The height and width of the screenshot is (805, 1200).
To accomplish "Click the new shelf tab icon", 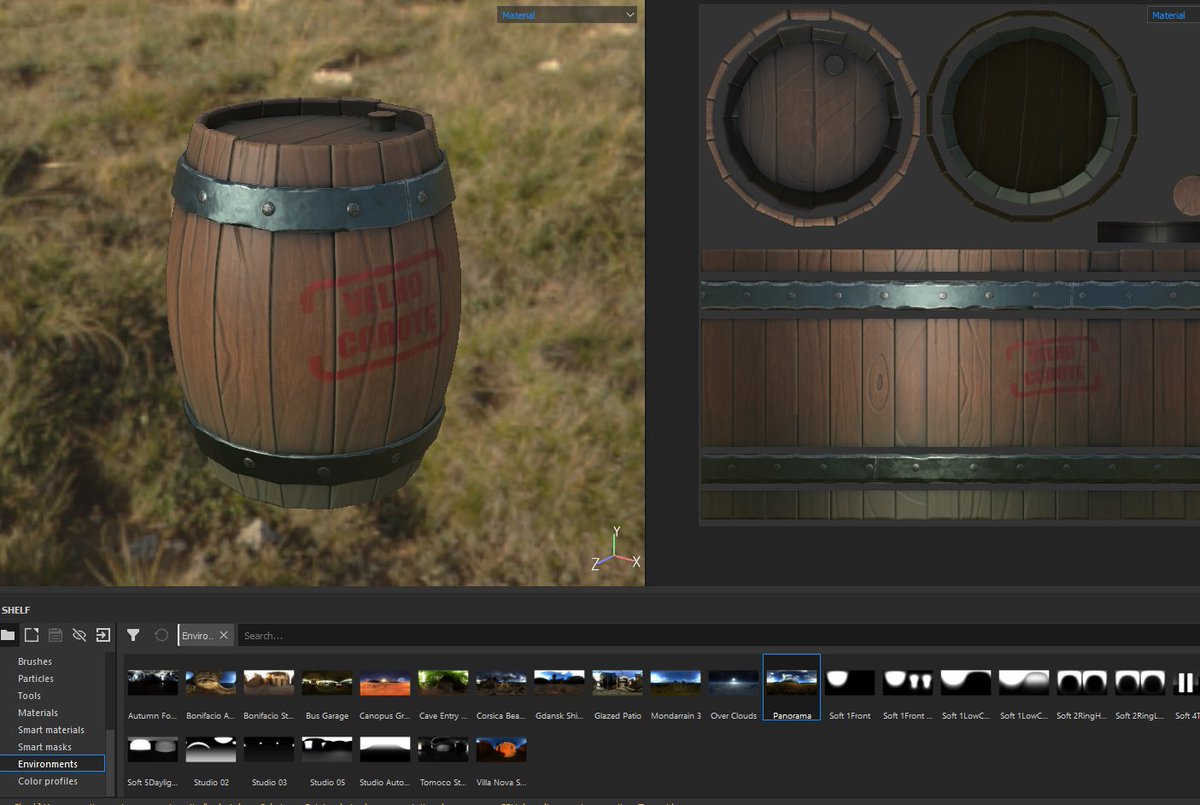I will pyautogui.click(x=32, y=635).
